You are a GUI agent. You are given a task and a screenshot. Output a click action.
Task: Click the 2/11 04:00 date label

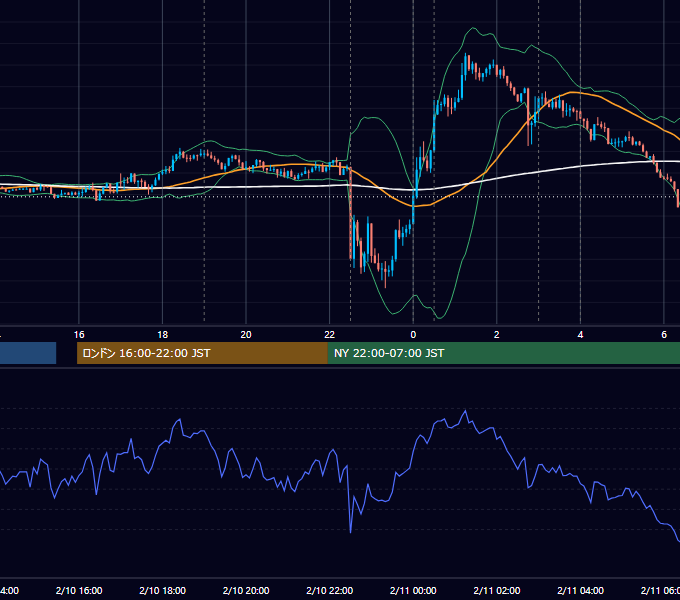[x=581, y=590]
